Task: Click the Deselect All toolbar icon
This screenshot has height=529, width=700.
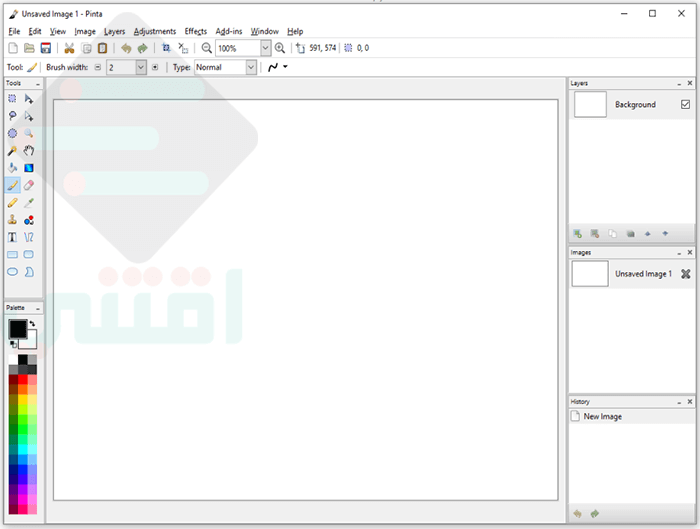Action: coord(183,48)
